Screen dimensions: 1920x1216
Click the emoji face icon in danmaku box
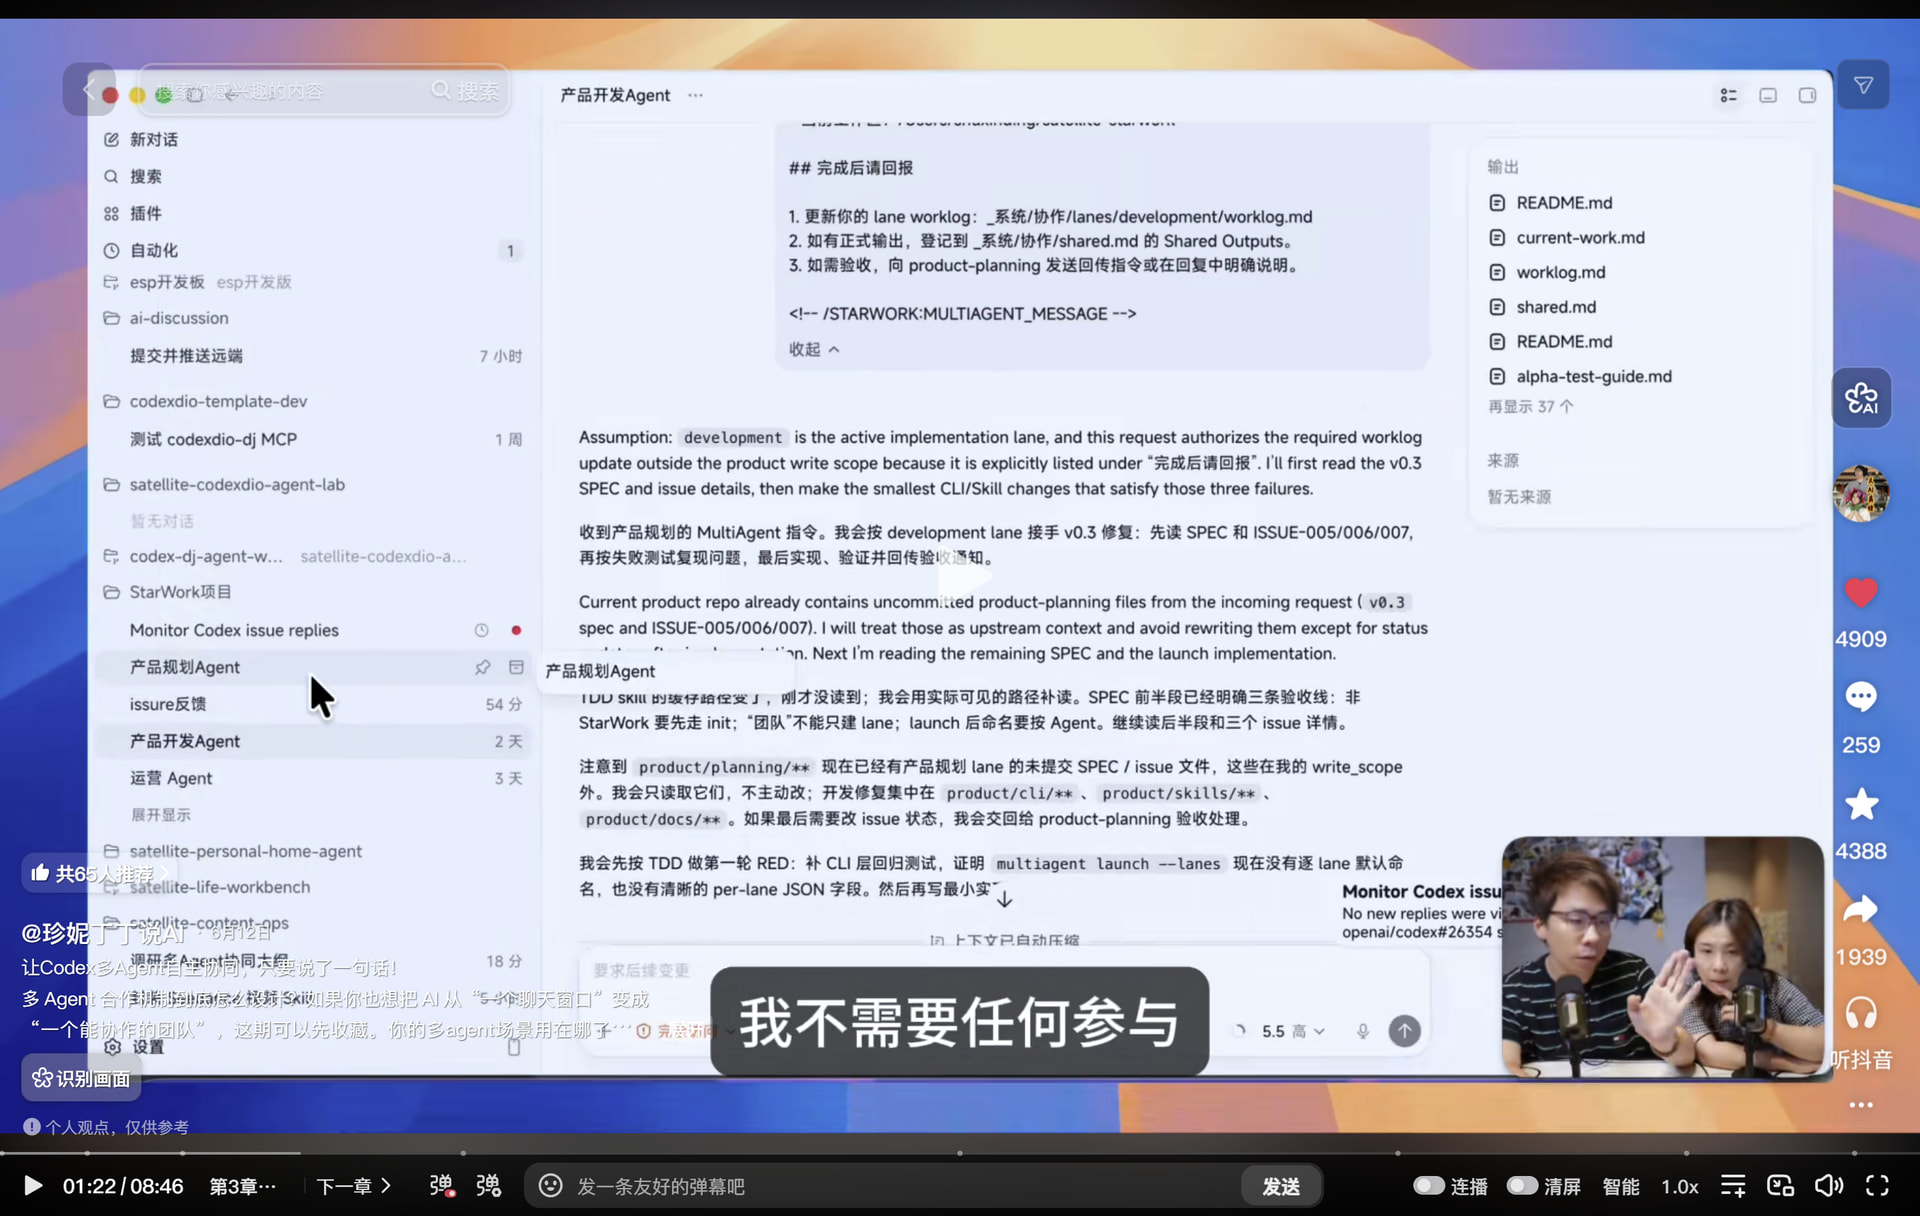(550, 1186)
